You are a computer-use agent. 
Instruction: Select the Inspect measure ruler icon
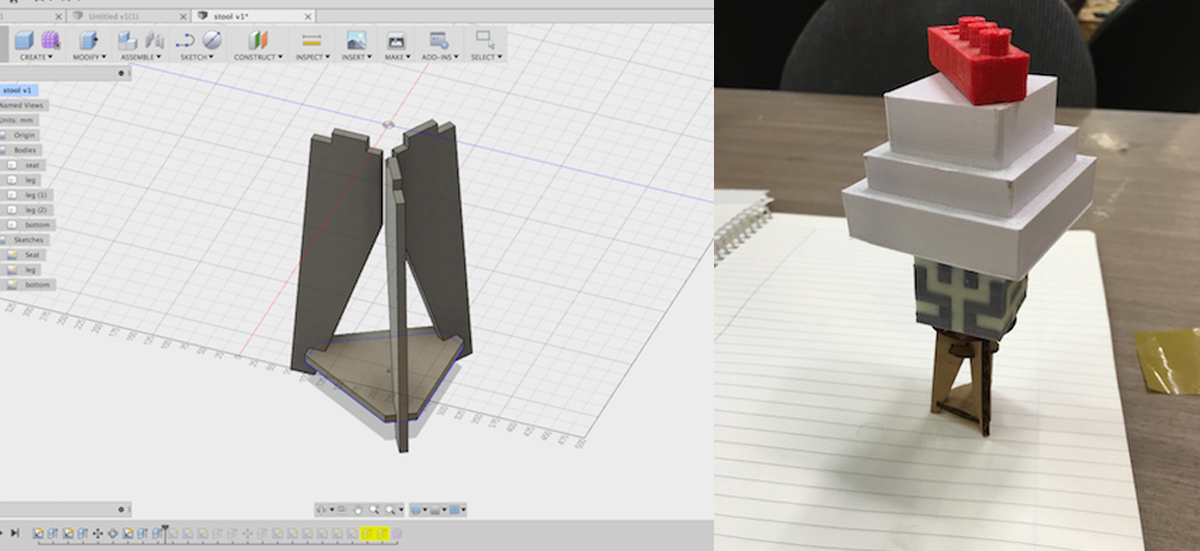tap(312, 40)
